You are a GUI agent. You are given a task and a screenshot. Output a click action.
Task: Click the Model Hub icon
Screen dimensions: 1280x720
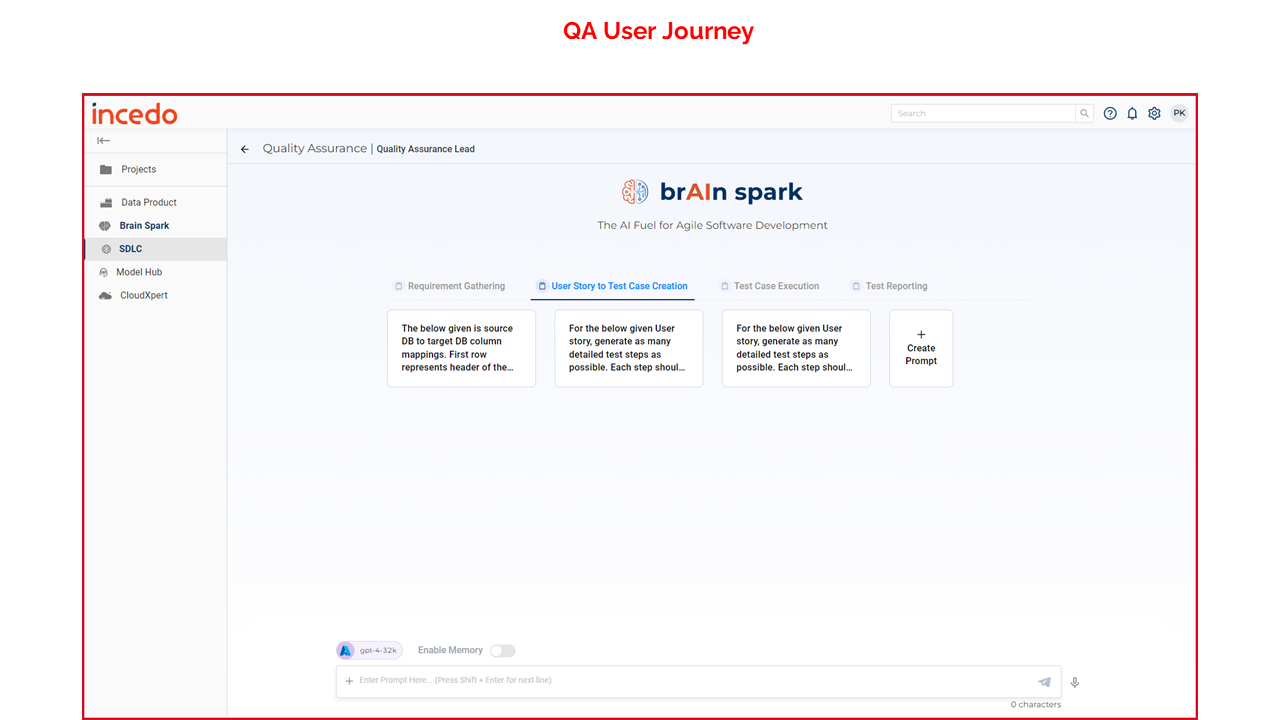[104, 272]
